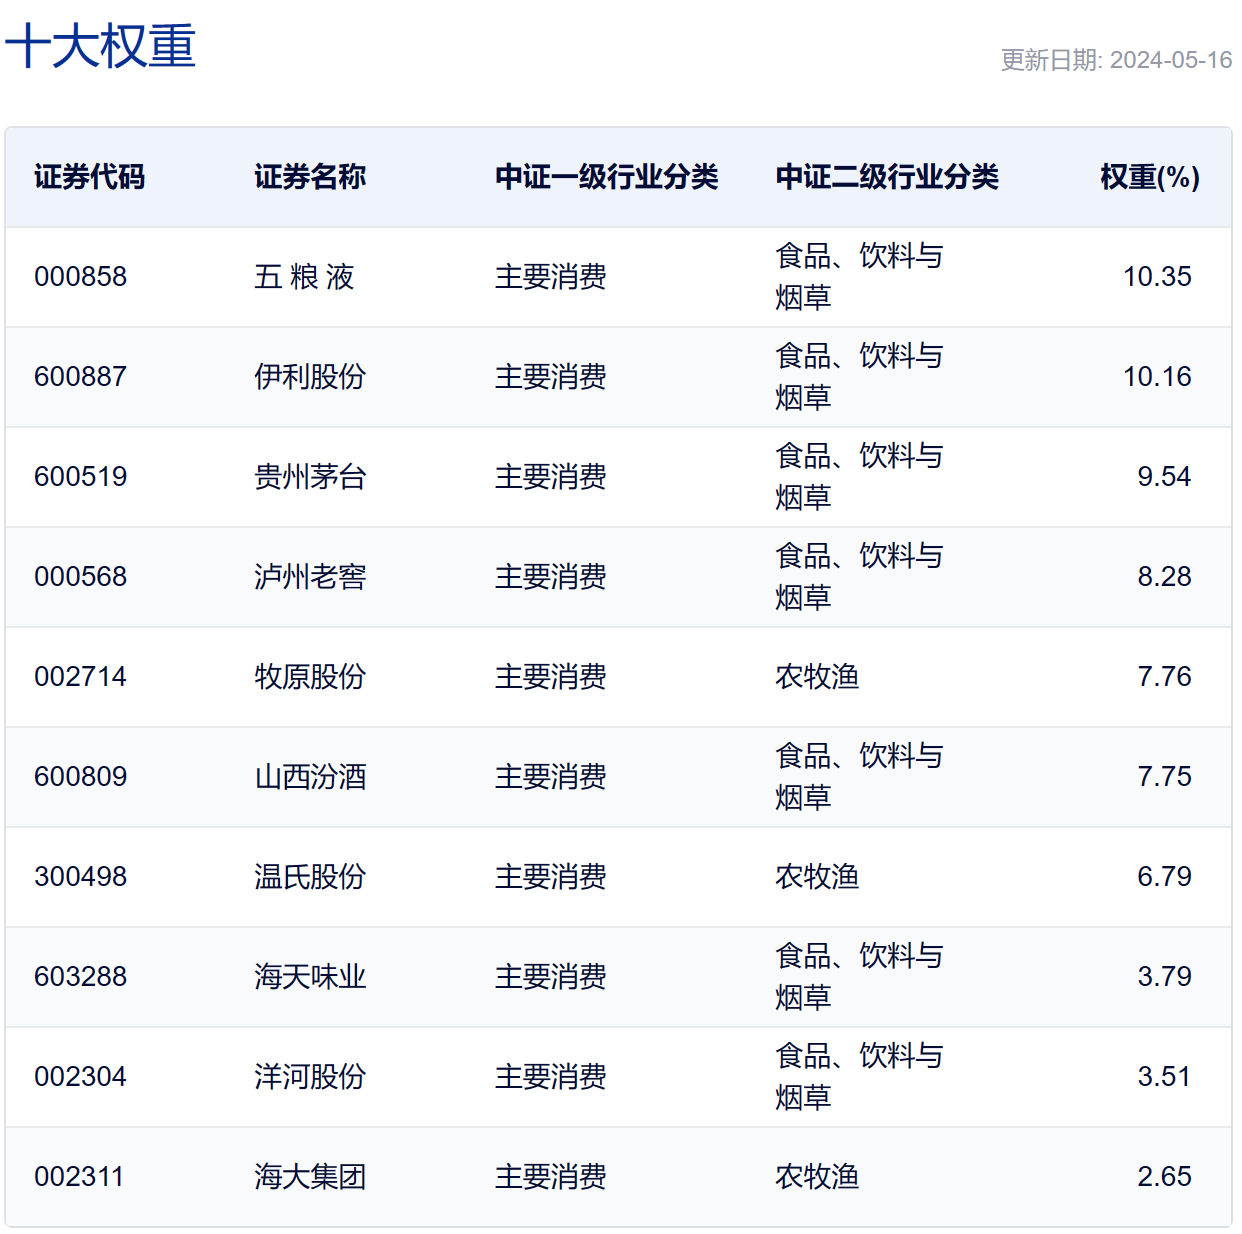1242x1234 pixels.
Task: Click the 权重(%) column header
Action: point(1150,177)
